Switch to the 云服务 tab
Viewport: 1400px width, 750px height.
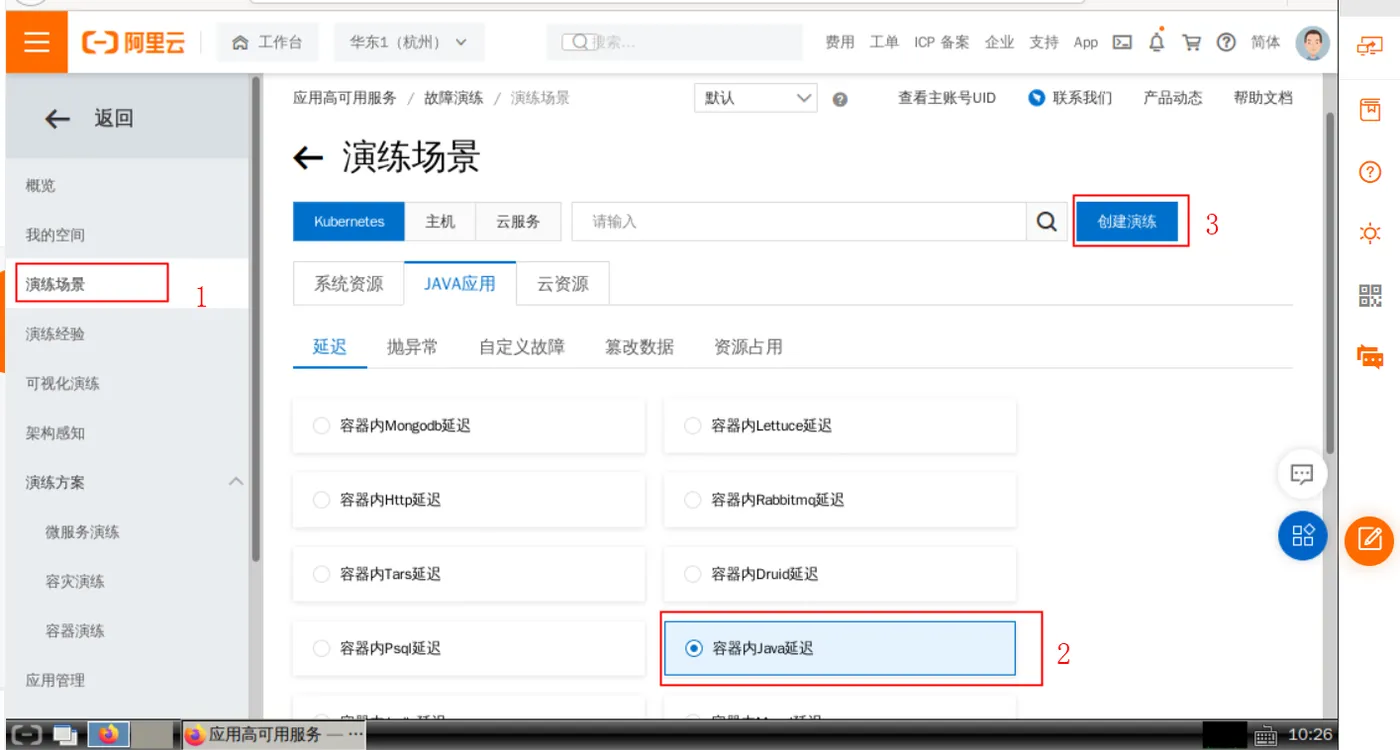point(518,222)
